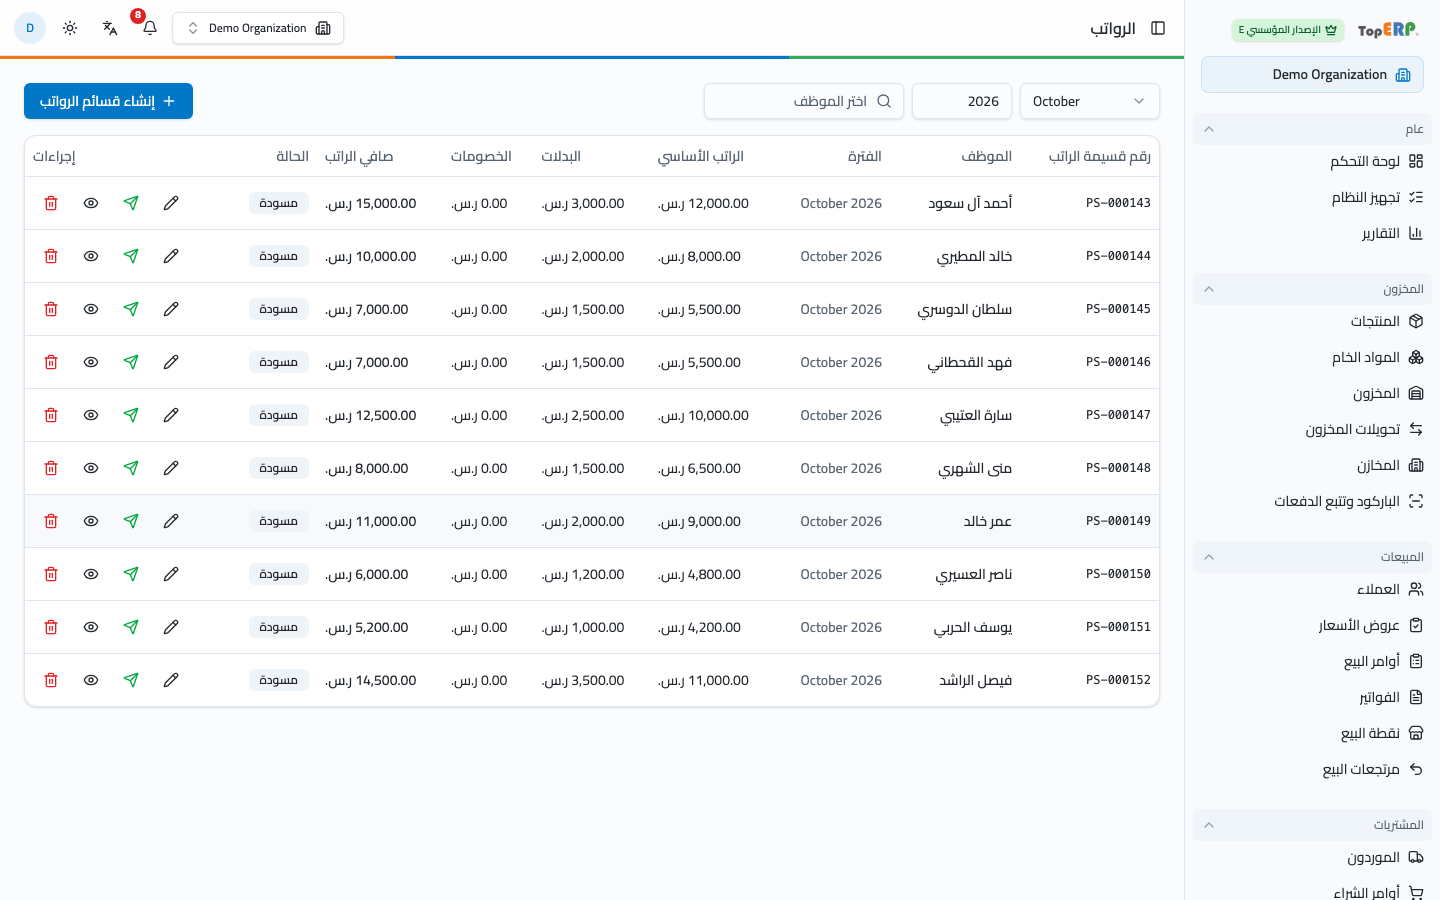Click إنشاء قسائم الرواتب button
The image size is (1440, 900).
108,101
